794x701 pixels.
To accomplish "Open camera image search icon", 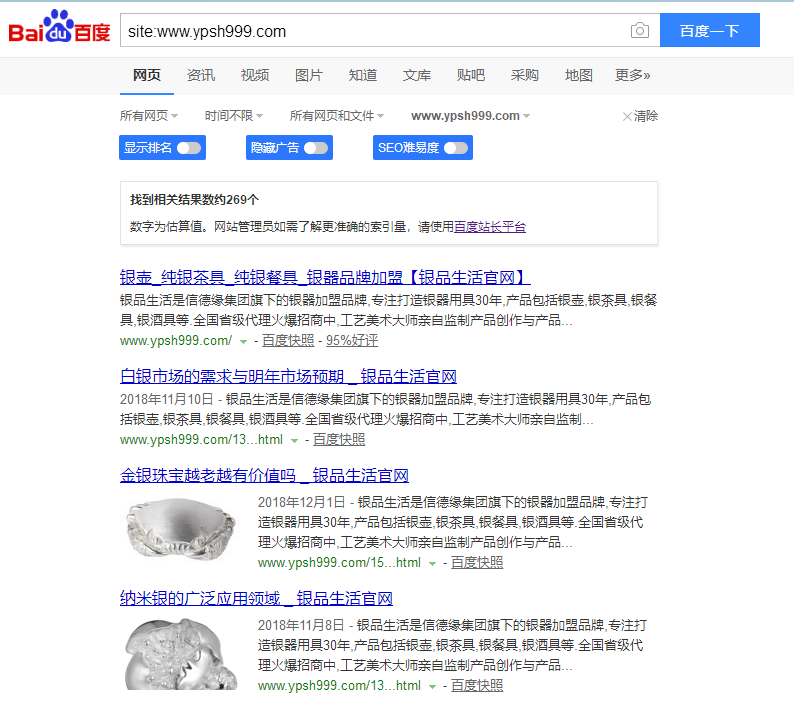I will (x=640, y=30).
